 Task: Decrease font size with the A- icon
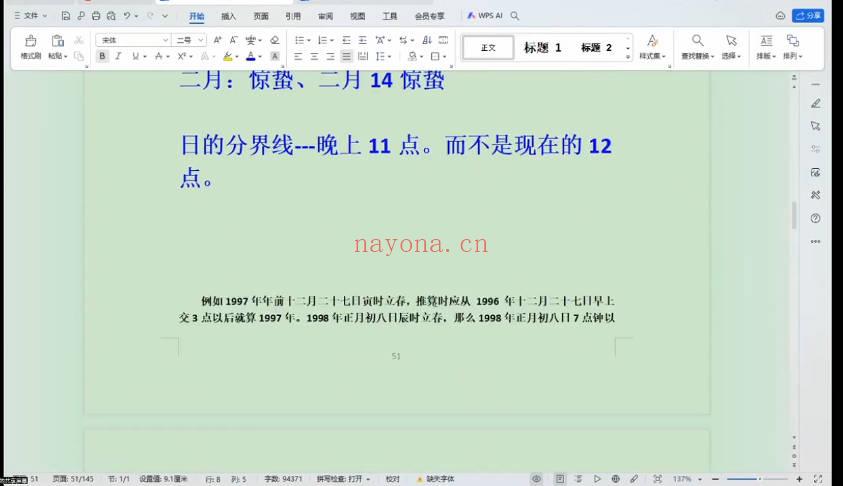pyautogui.click(x=233, y=40)
